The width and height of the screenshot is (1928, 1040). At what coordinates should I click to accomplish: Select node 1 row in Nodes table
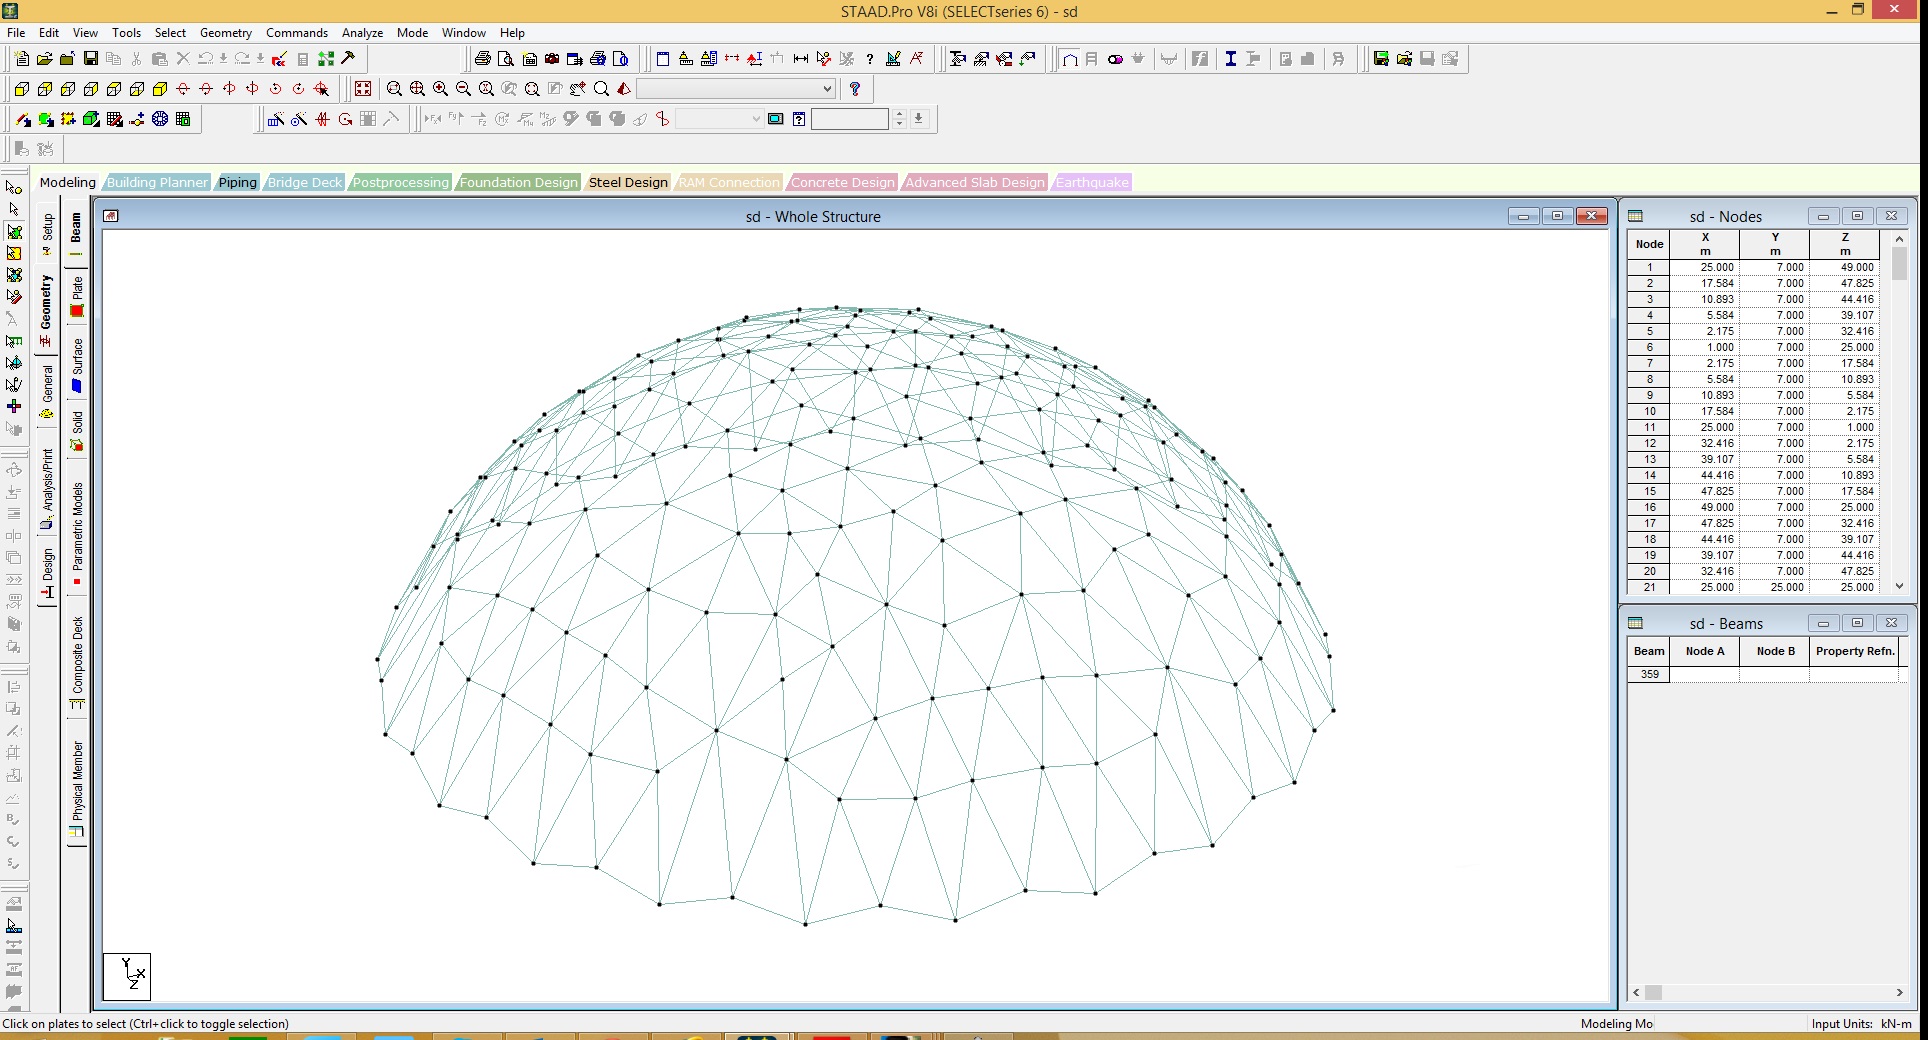(1649, 267)
